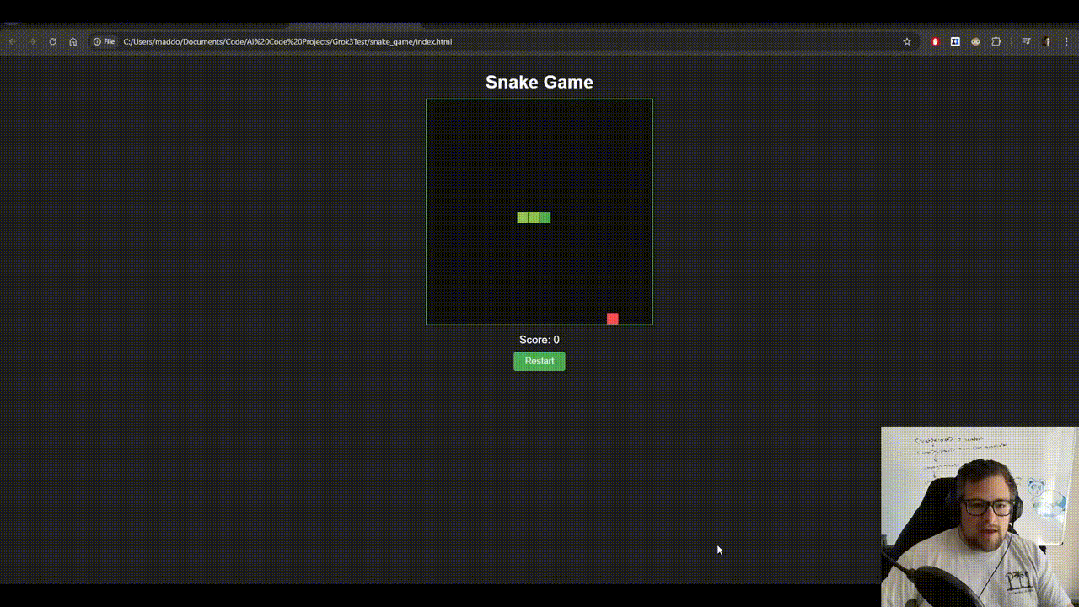Image resolution: width=1079 pixels, height=607 pixels.
Task: Click the browser profile avatar
Action: coord(1047,42)
